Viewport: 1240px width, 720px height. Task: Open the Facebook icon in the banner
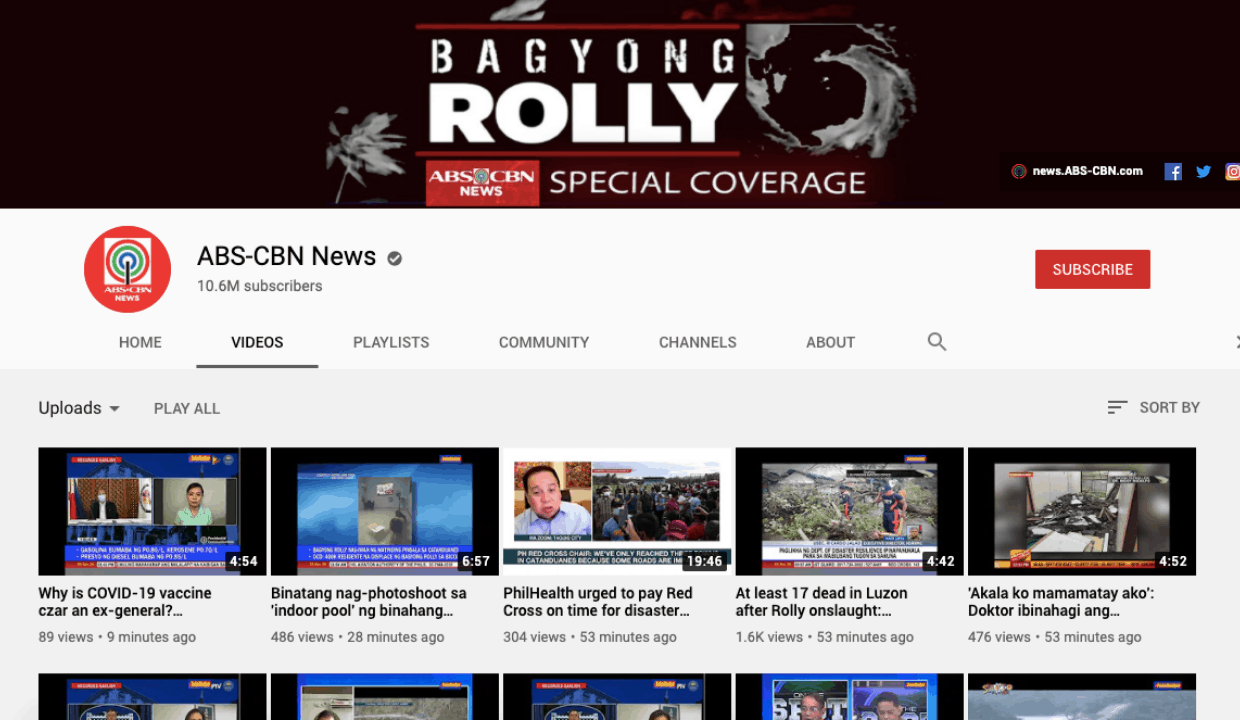click(1173, 171)
